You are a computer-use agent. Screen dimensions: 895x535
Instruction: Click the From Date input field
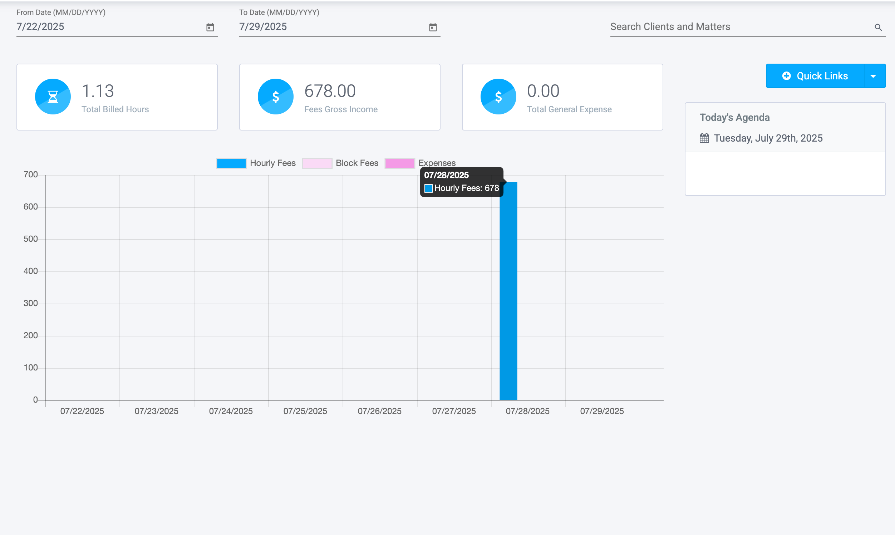(x=105, y=27)
